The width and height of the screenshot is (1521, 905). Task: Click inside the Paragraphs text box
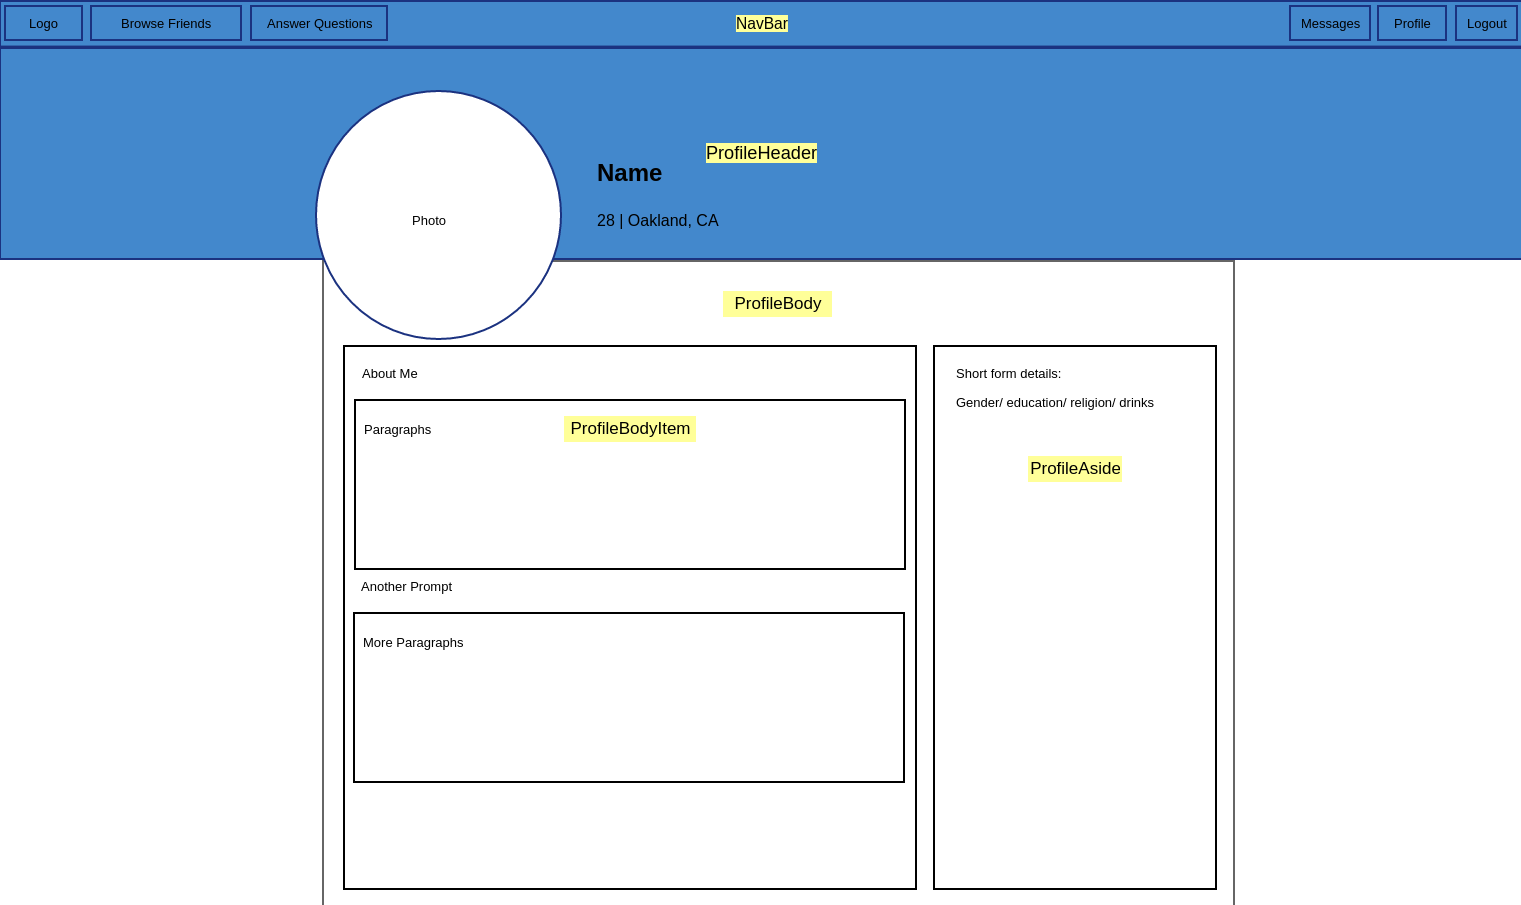(x=630, y=484)
